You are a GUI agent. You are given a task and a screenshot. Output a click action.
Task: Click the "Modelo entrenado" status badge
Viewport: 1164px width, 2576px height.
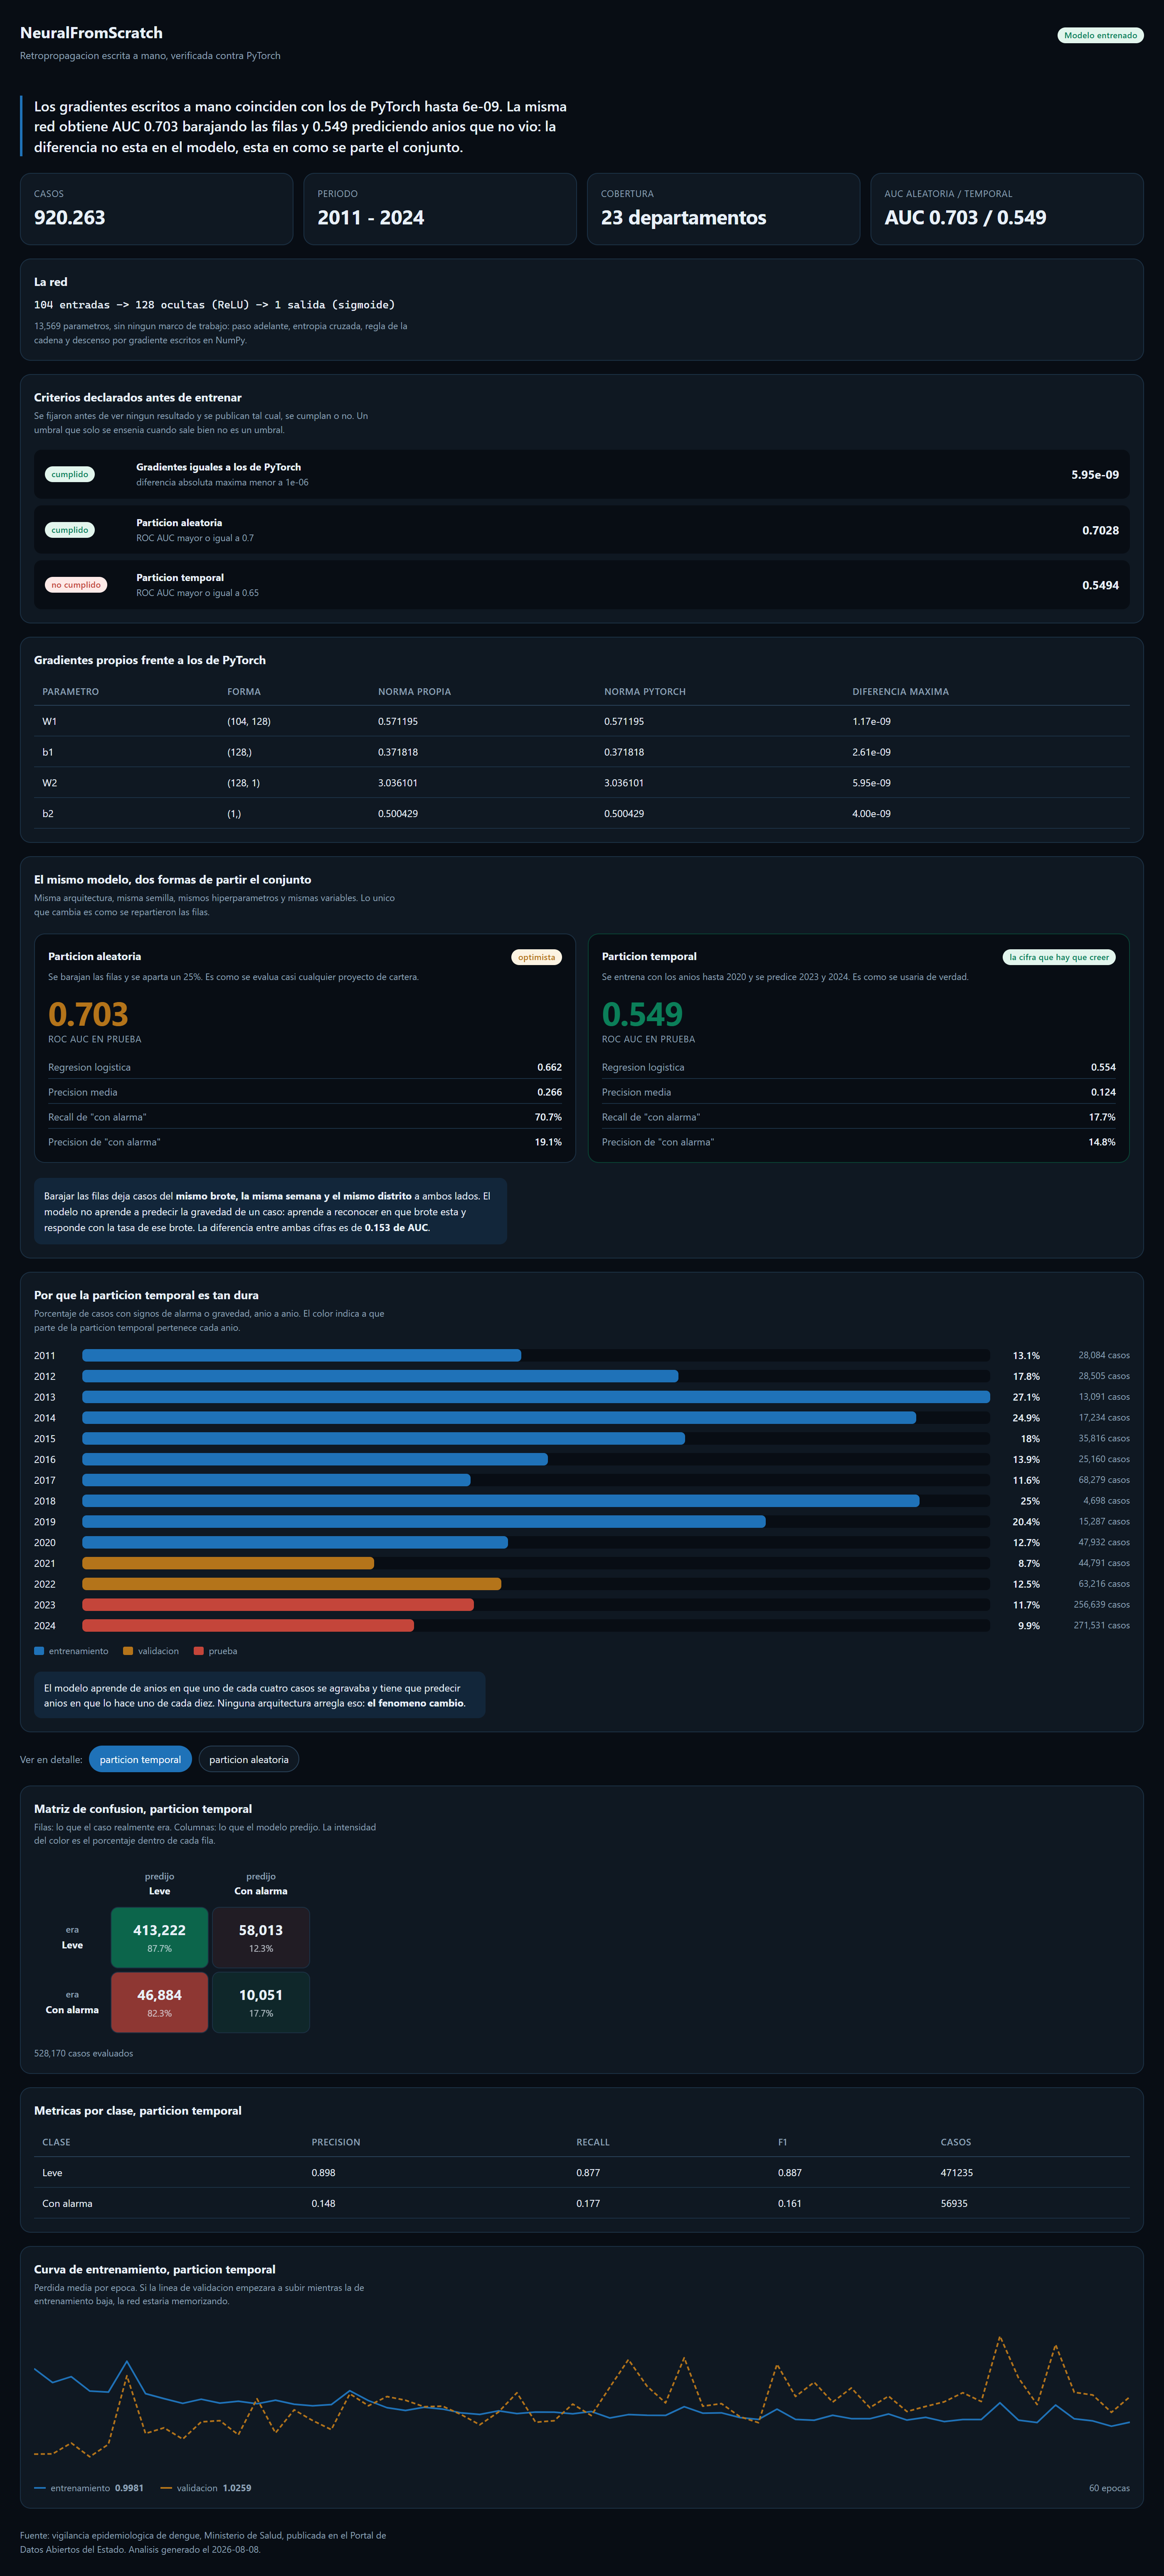click(1100, 35)
